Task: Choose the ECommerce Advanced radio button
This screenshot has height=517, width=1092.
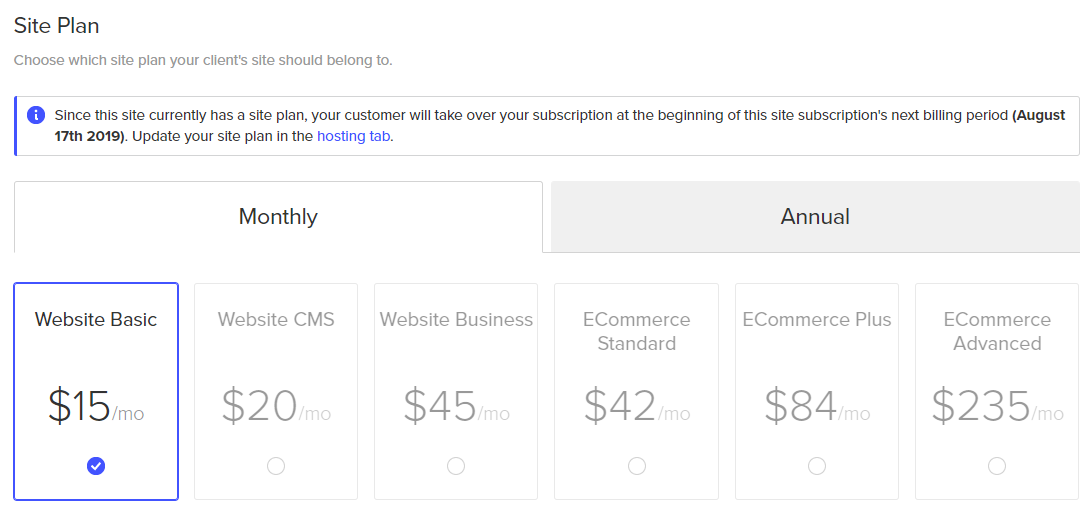Action: (x=997, y=465)
